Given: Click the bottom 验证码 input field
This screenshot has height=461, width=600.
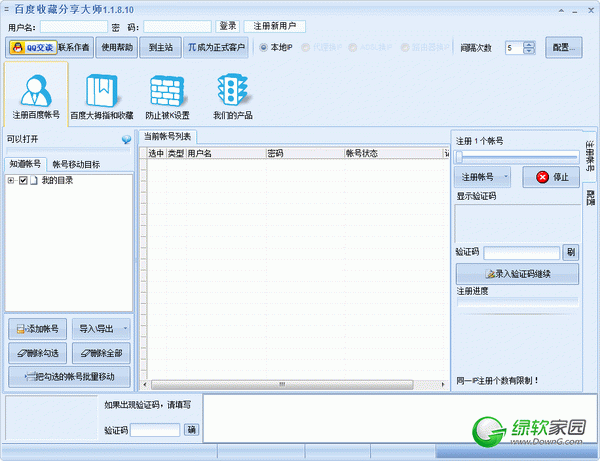Looking at the screenshot, I should [x=155, y=430].
